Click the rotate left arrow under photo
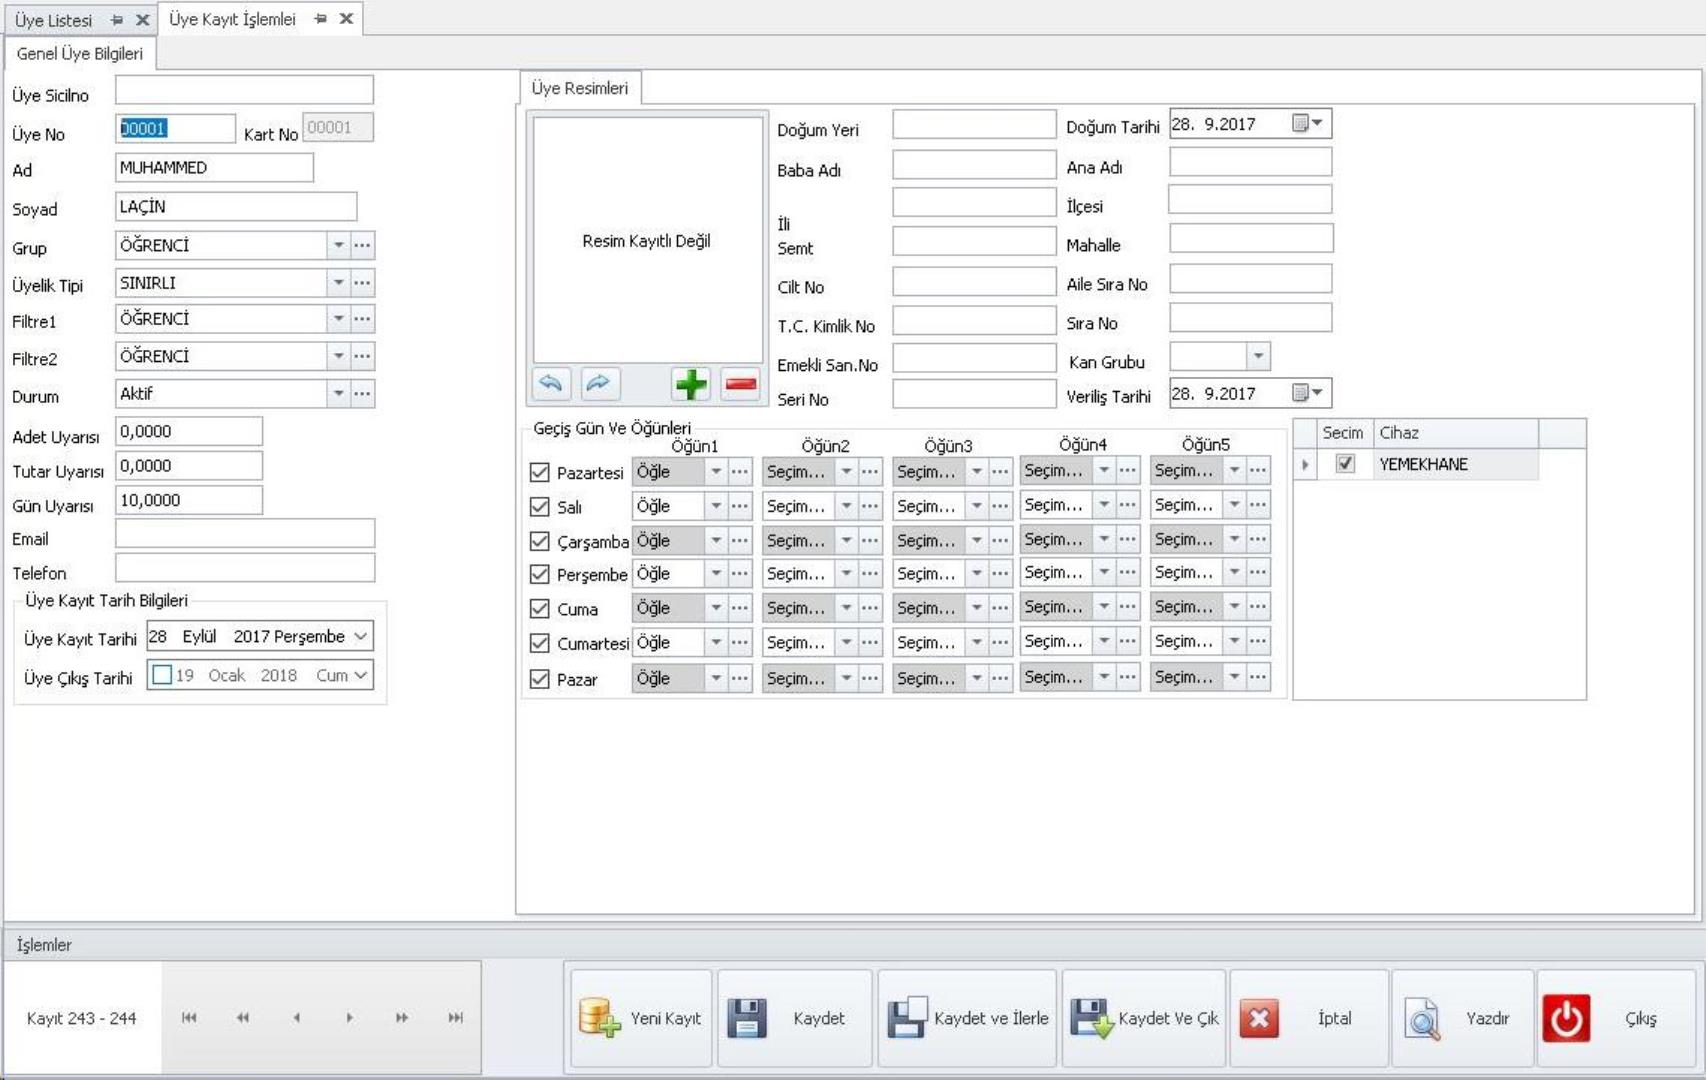 pos(551,384)
